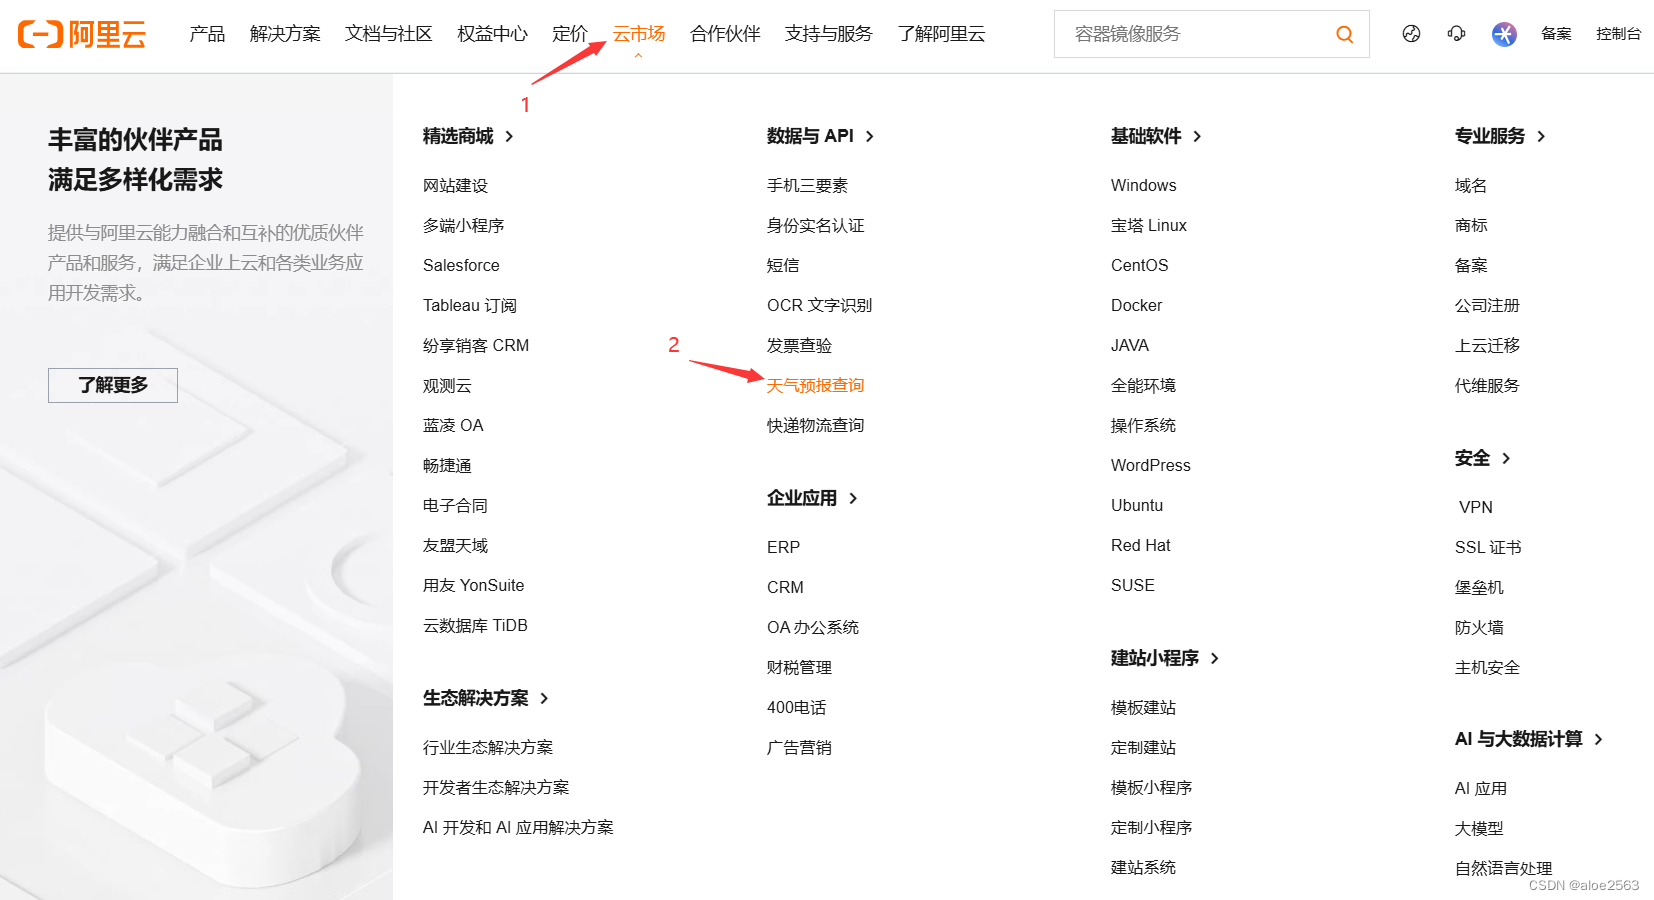Screen dimensions: 1654x900
Task: Expand the 数据与 API category chevron
Action: [x=870, y=136]
